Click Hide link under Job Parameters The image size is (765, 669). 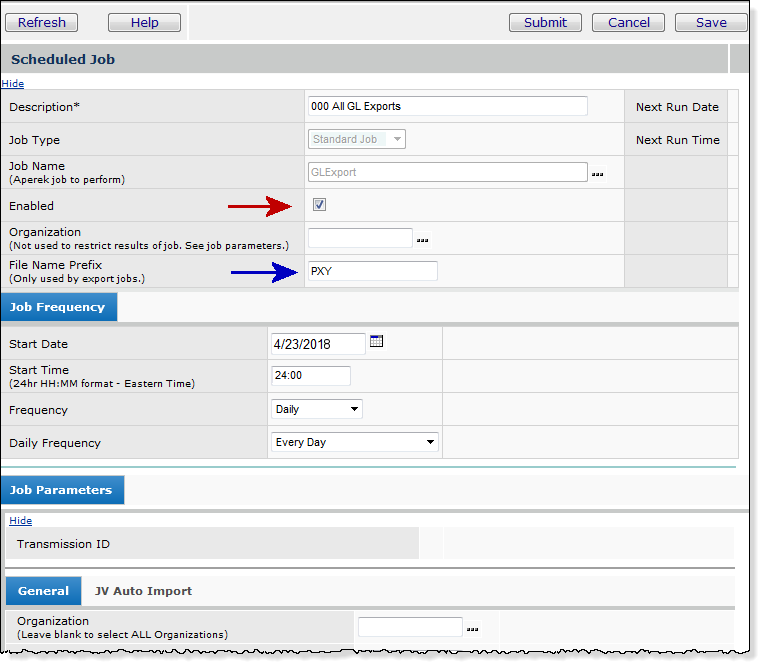pyautogui.click(x=20, y=520)
